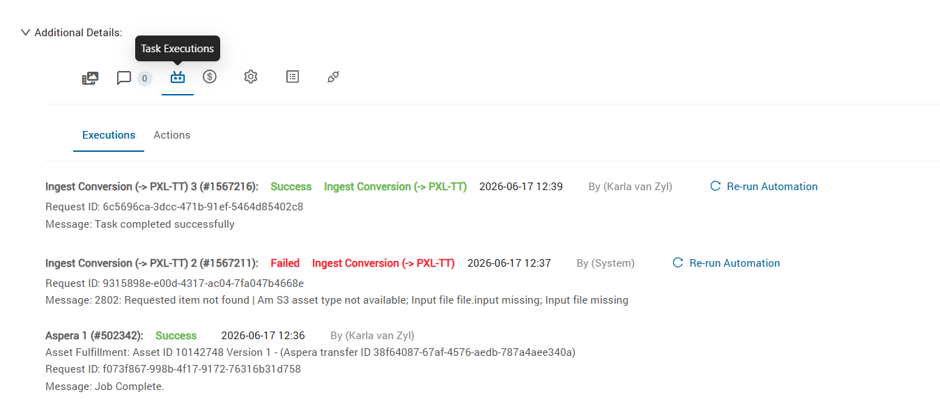Click the refresh icon on failed execution row
Screen dimensions: 940x413
click(677, 263)
